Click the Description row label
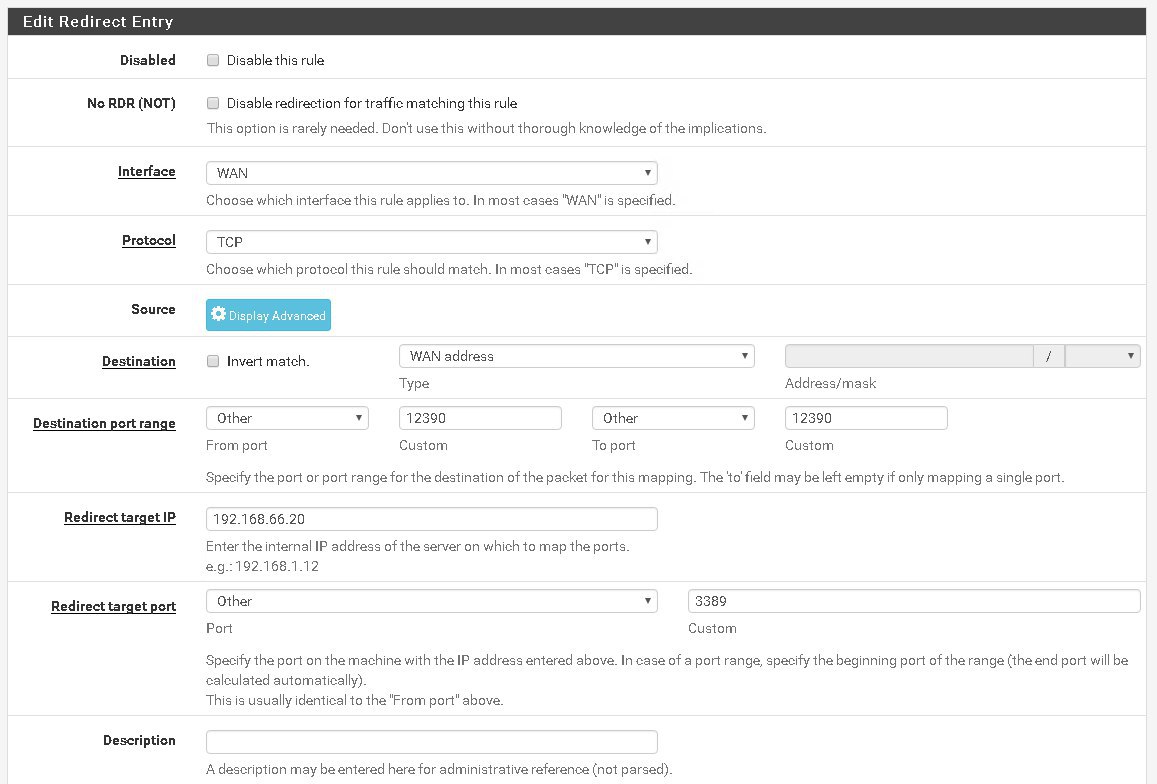Image resolution: width=1157 pixels, height=784 pixels. (139, 740)
